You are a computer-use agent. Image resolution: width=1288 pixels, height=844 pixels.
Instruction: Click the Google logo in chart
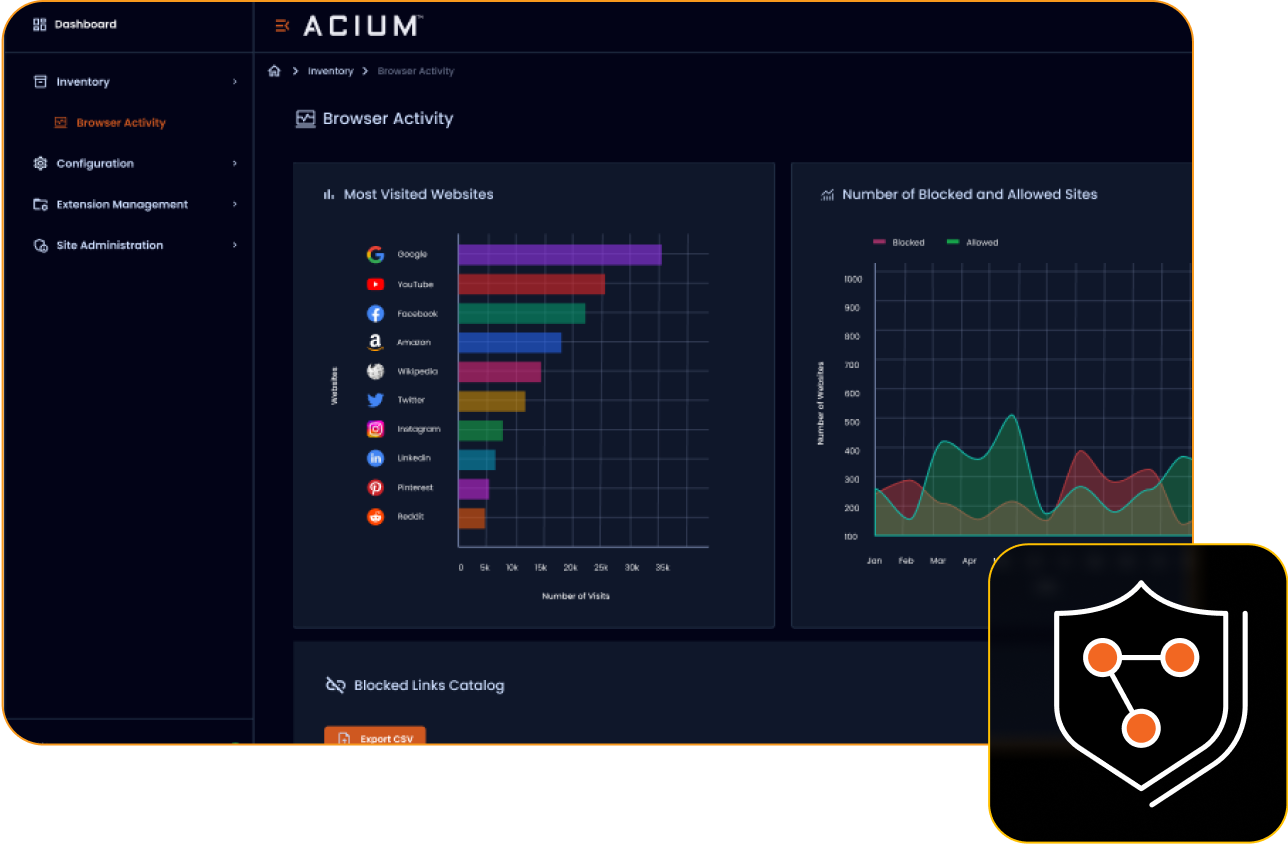pyautogui.click(x=375, y=255)
